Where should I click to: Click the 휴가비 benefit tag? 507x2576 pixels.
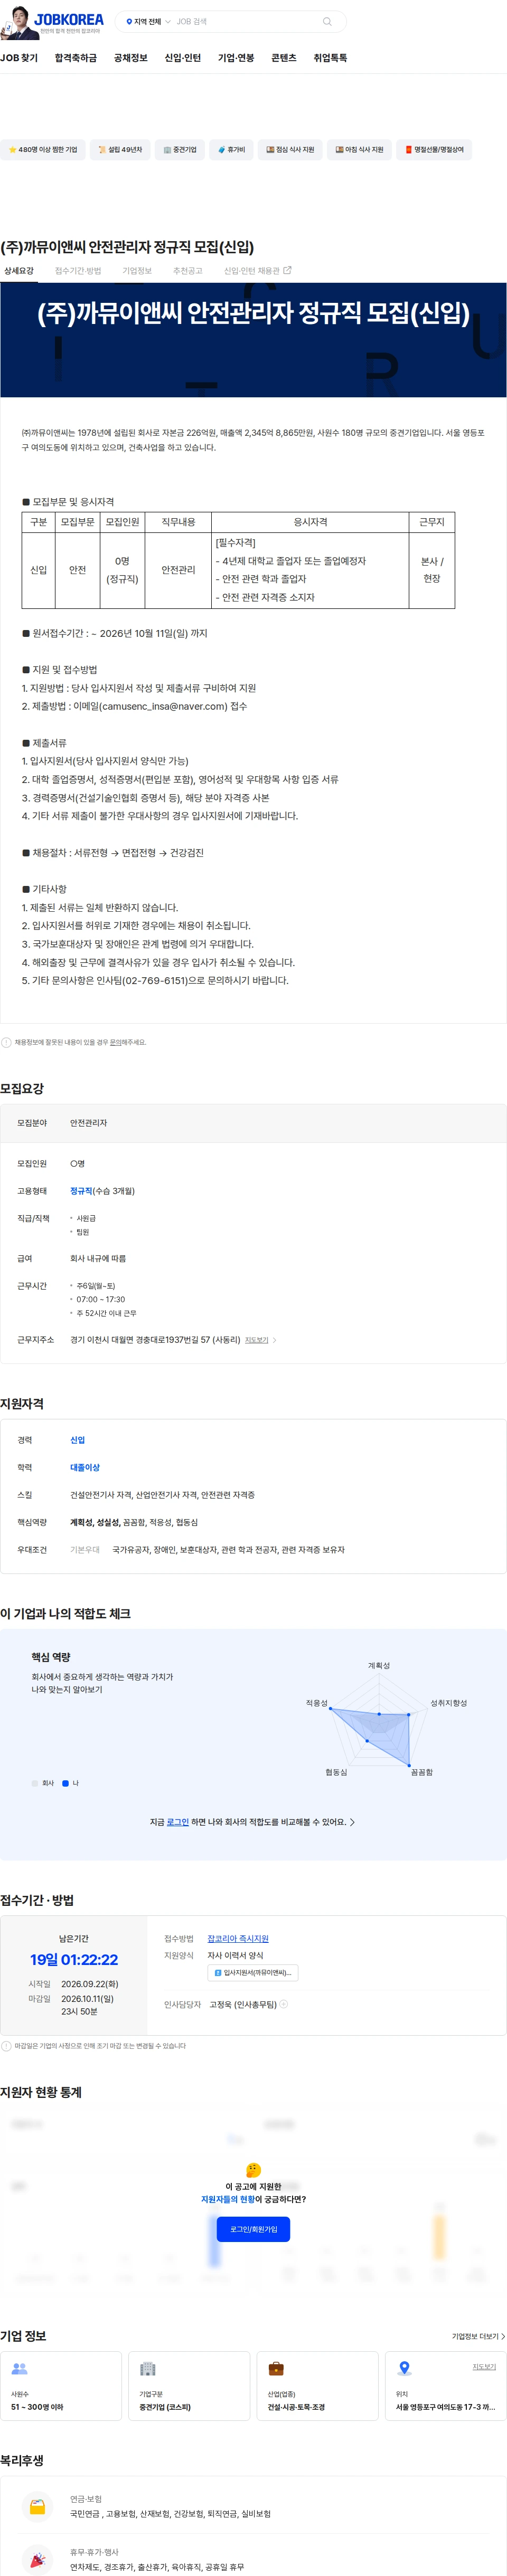click(x=231, y=150)
